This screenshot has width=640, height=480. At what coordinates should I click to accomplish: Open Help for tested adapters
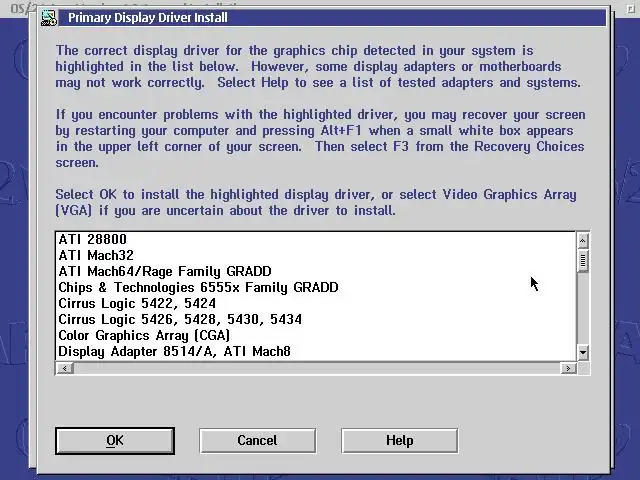(400, 441)
